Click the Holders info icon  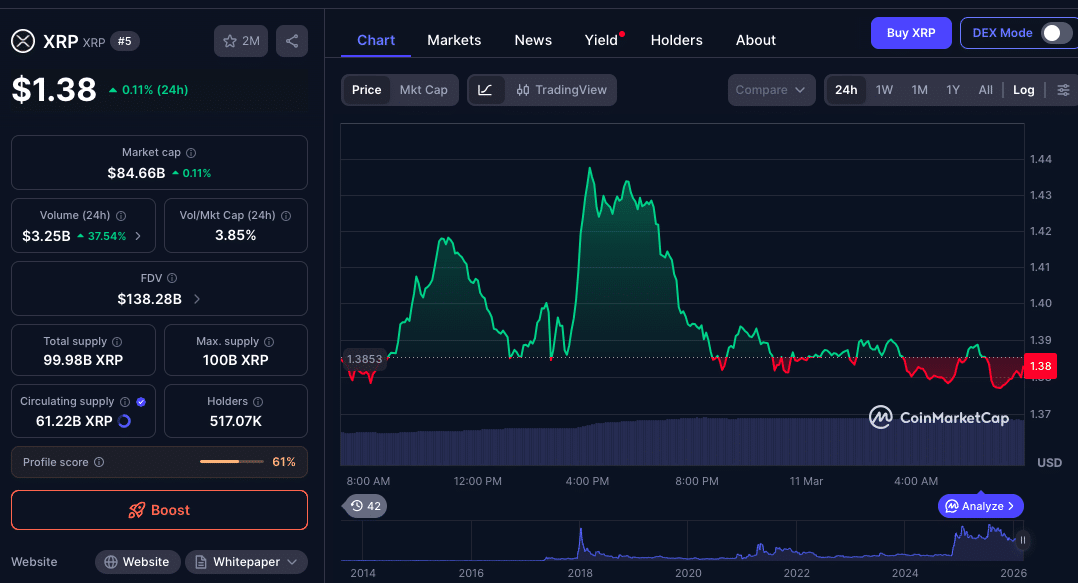point(258,402)
